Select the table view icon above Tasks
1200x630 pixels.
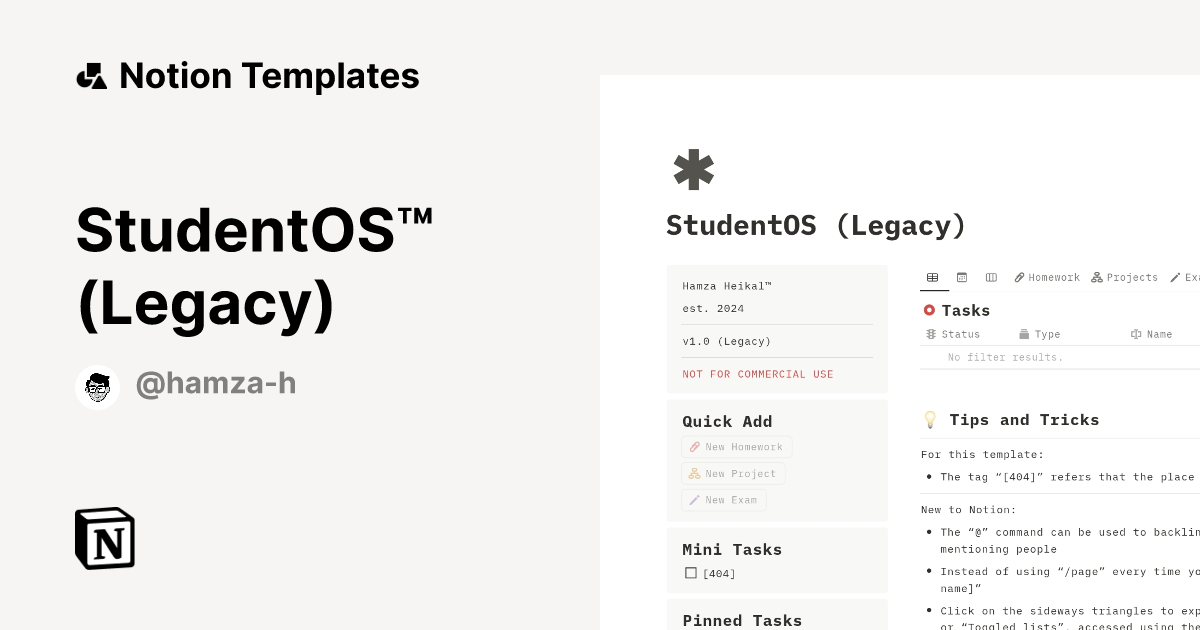tap(933, 277)
